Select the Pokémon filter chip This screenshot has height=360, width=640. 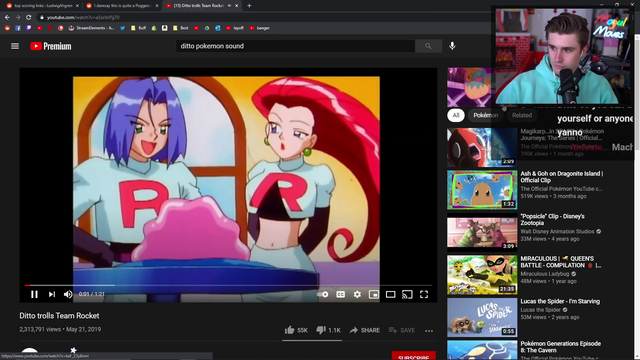click(x=485, y=116)
